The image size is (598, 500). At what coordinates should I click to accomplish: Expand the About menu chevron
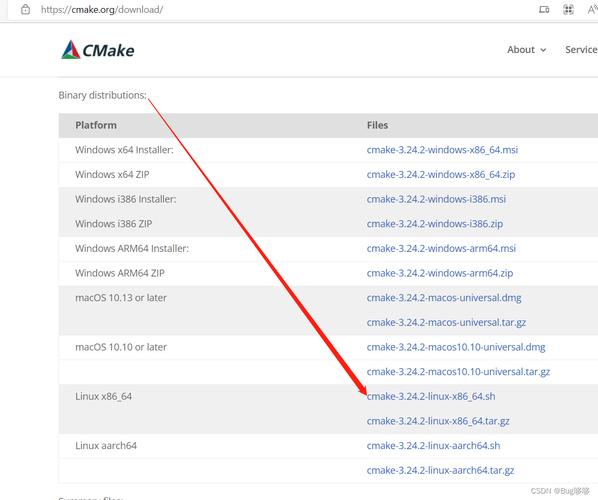[x=543, y=50]
